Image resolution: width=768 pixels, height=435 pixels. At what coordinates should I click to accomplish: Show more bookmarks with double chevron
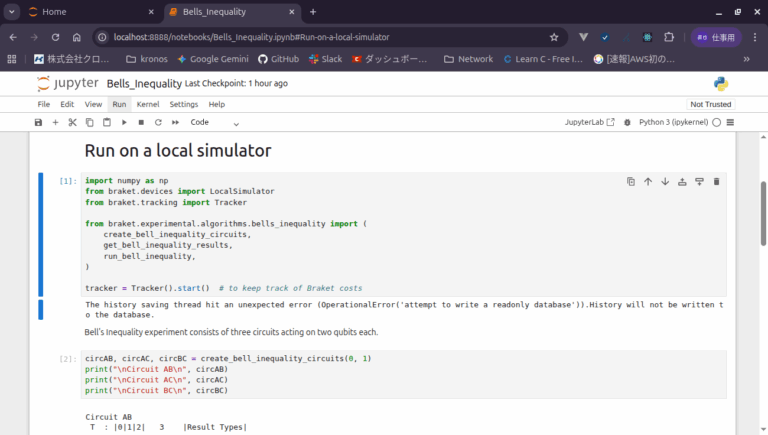(746, 59)
